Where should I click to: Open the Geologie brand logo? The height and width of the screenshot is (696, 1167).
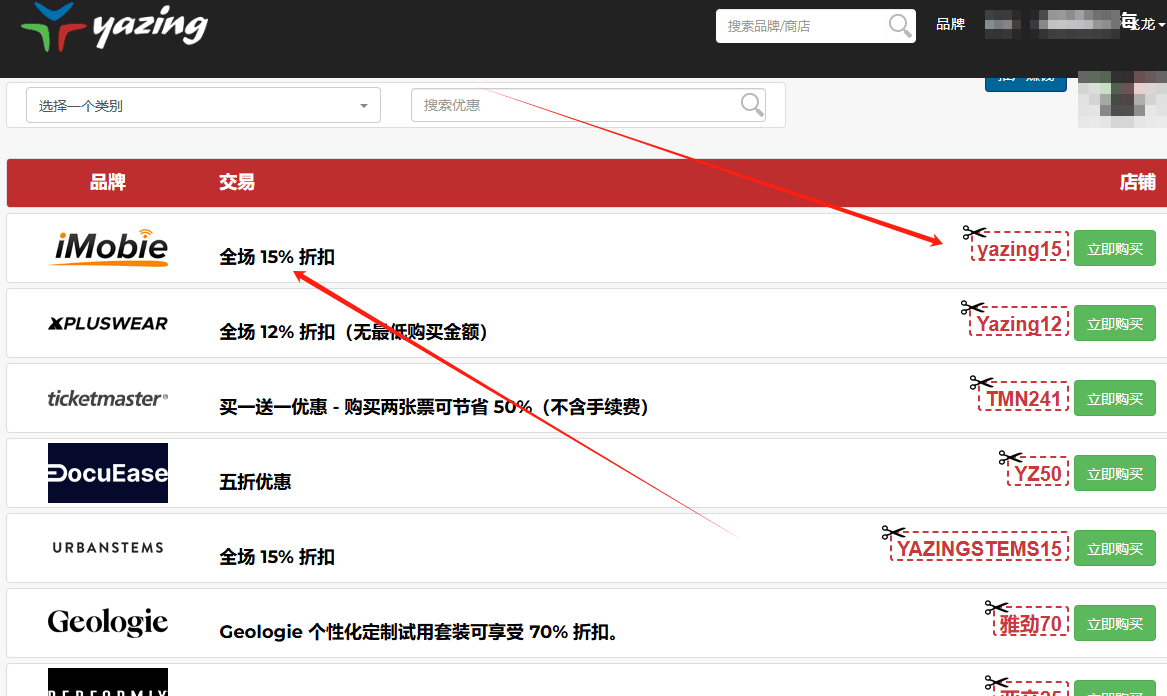click(x=108, y=622)
